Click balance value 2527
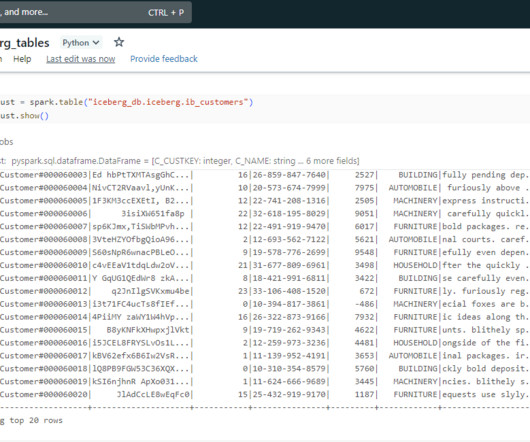530x442 pixels. tap(364, 175)
